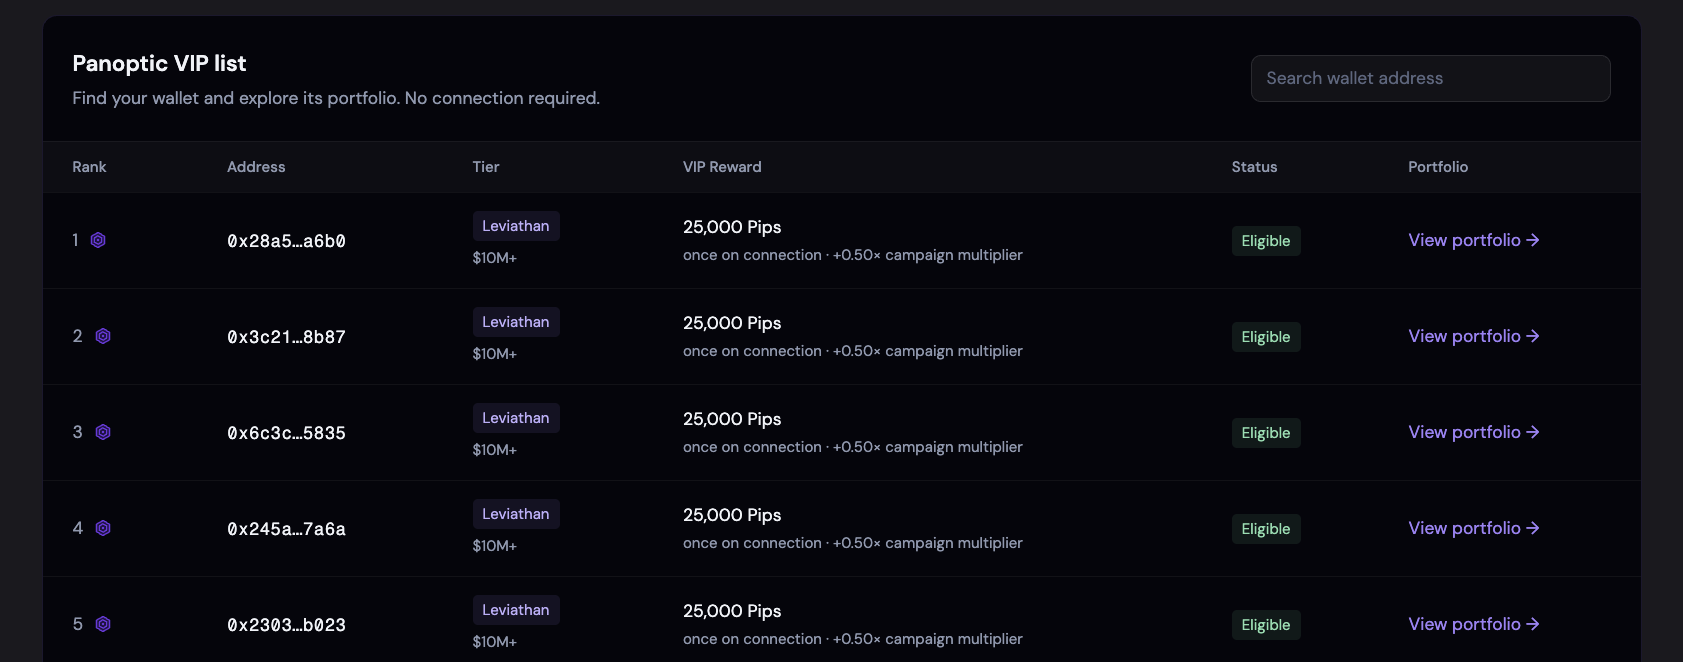
Task: Click the hexagon badge icon beside rank 1
Action: 98,240
